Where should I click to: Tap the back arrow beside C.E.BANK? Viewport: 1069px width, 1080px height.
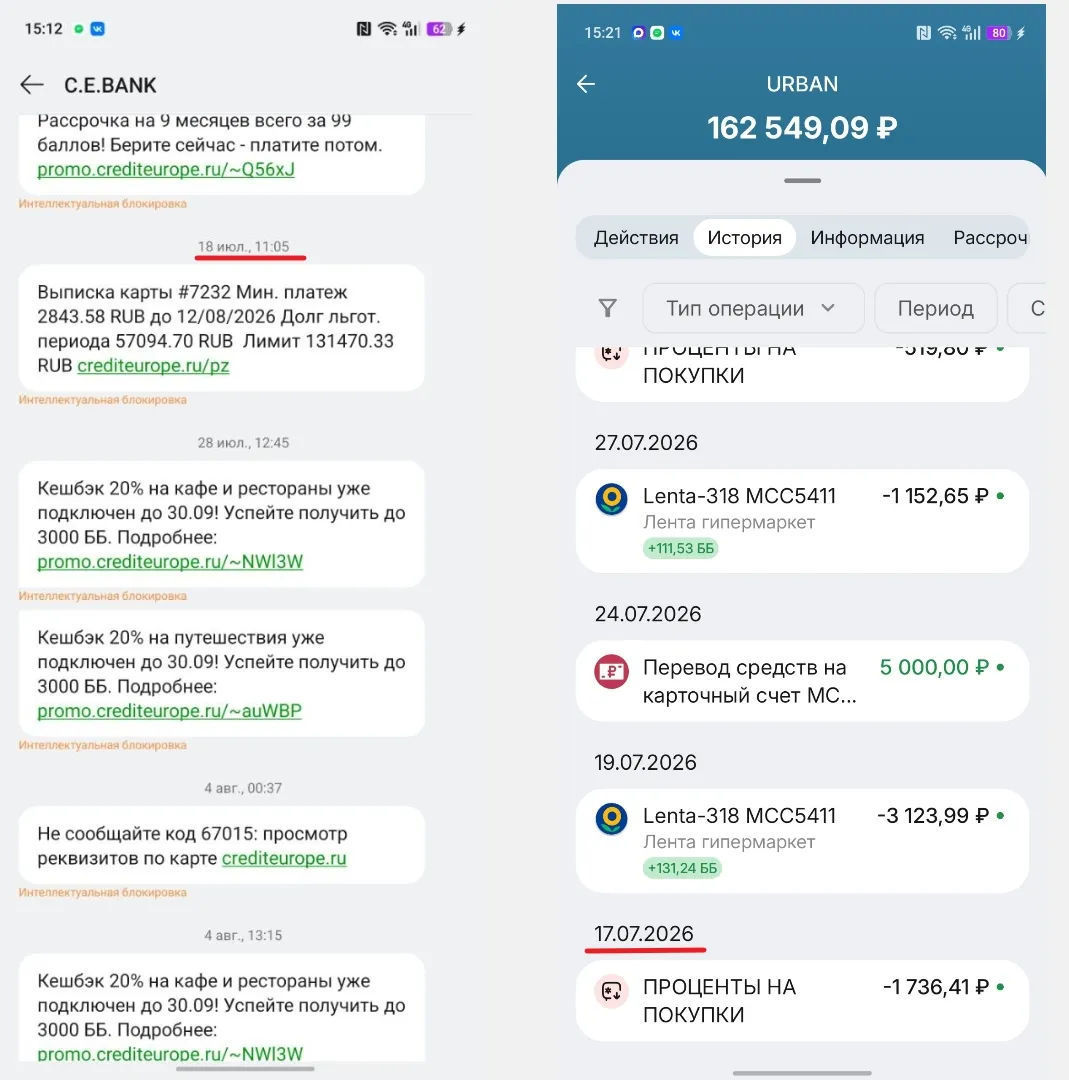coord(32,85)
